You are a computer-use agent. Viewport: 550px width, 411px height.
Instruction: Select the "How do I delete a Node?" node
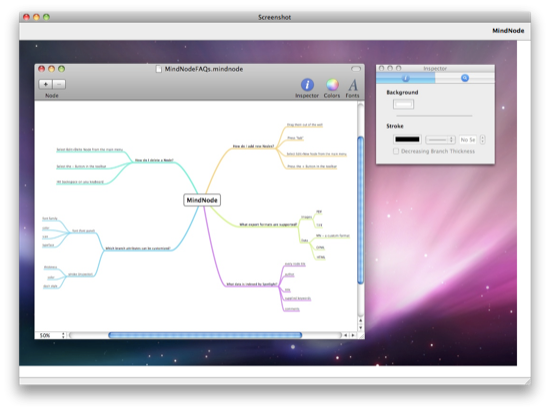pos(154,160)
